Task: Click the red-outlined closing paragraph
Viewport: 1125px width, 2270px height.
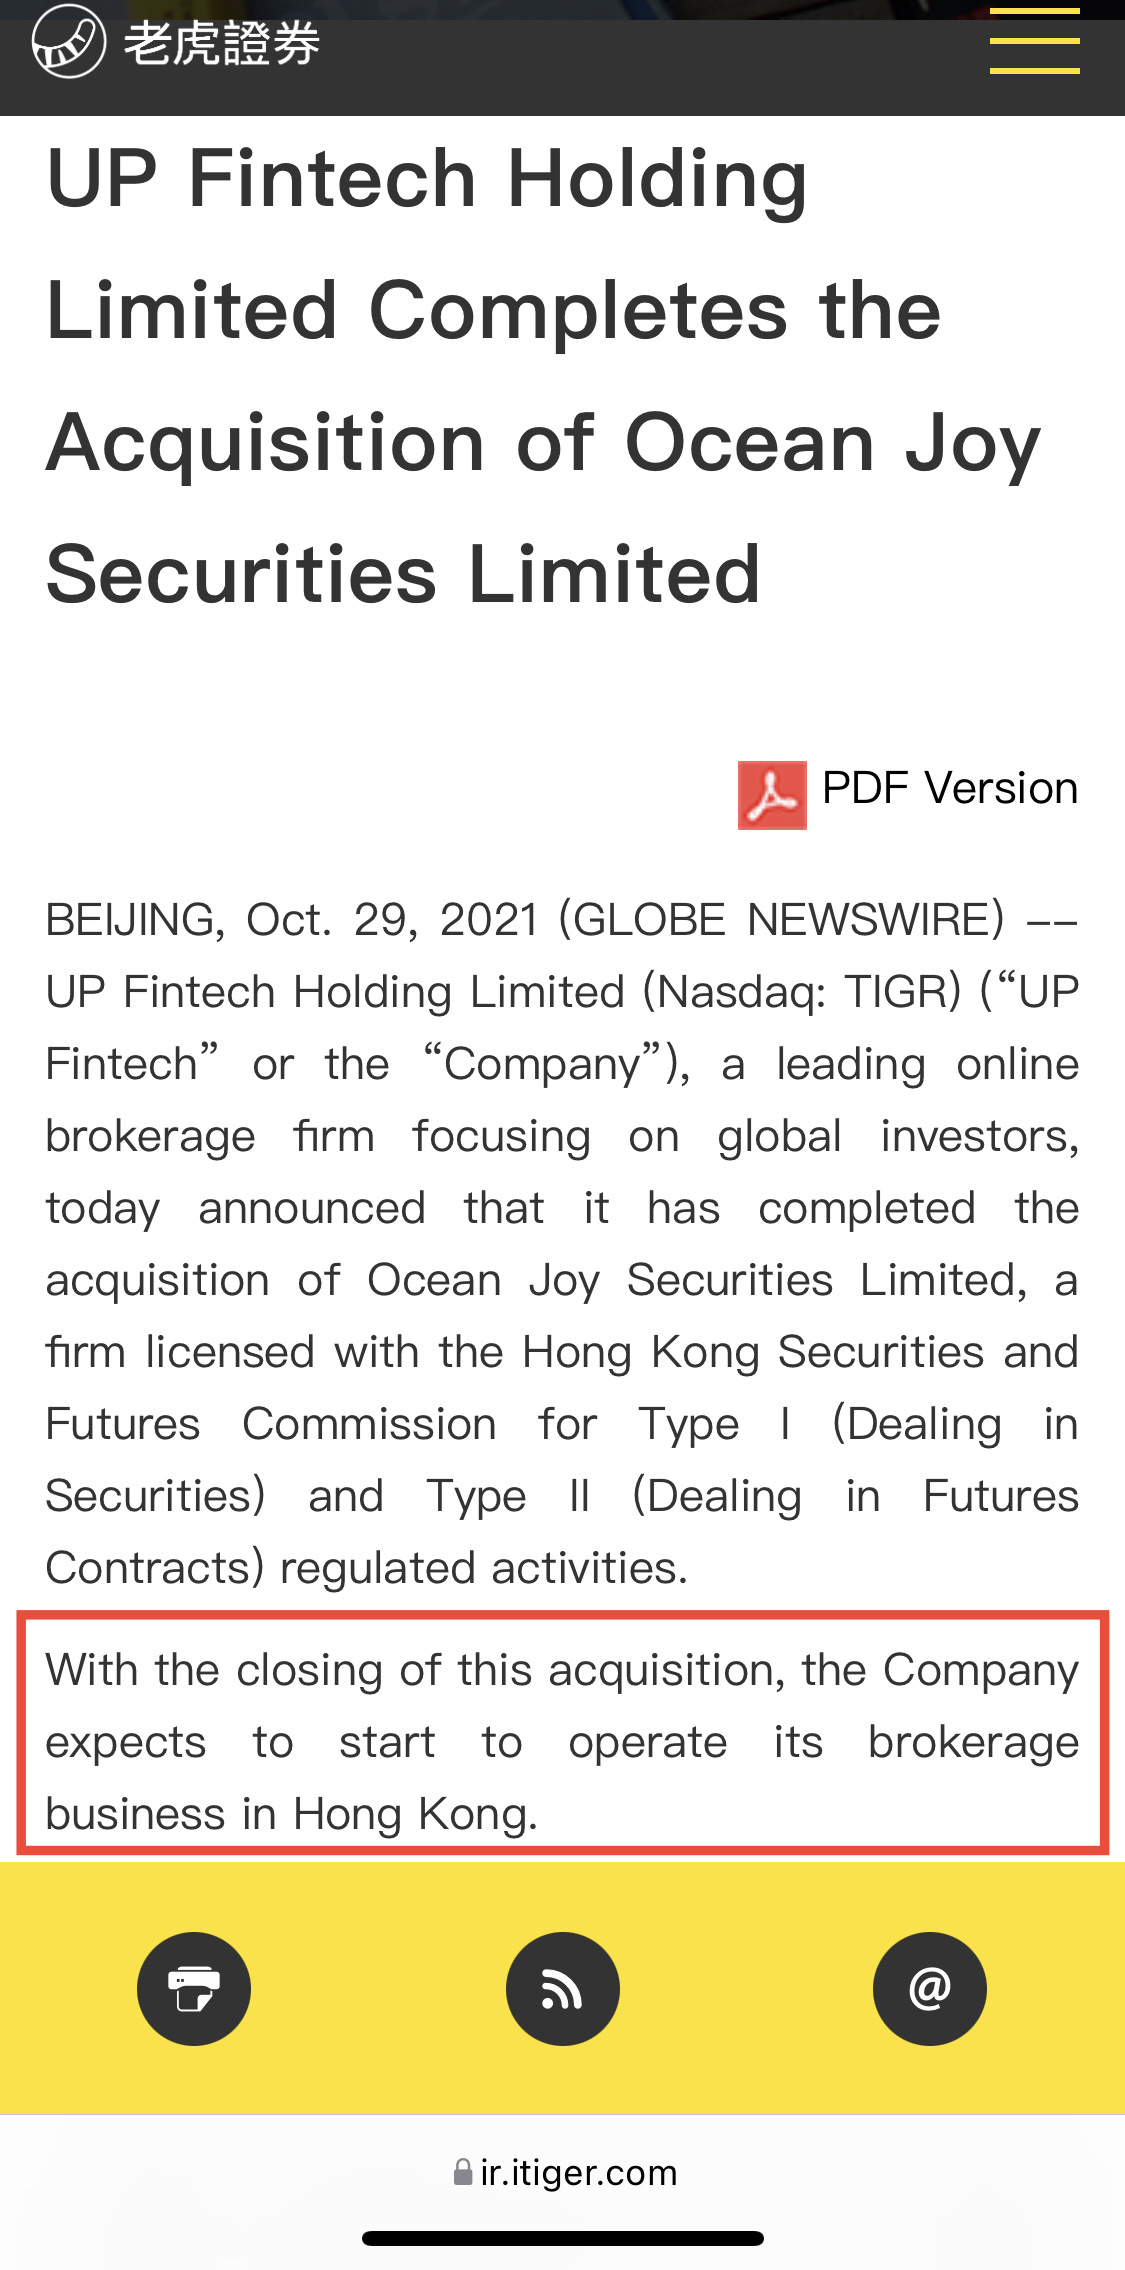Action: point(562,1742)
